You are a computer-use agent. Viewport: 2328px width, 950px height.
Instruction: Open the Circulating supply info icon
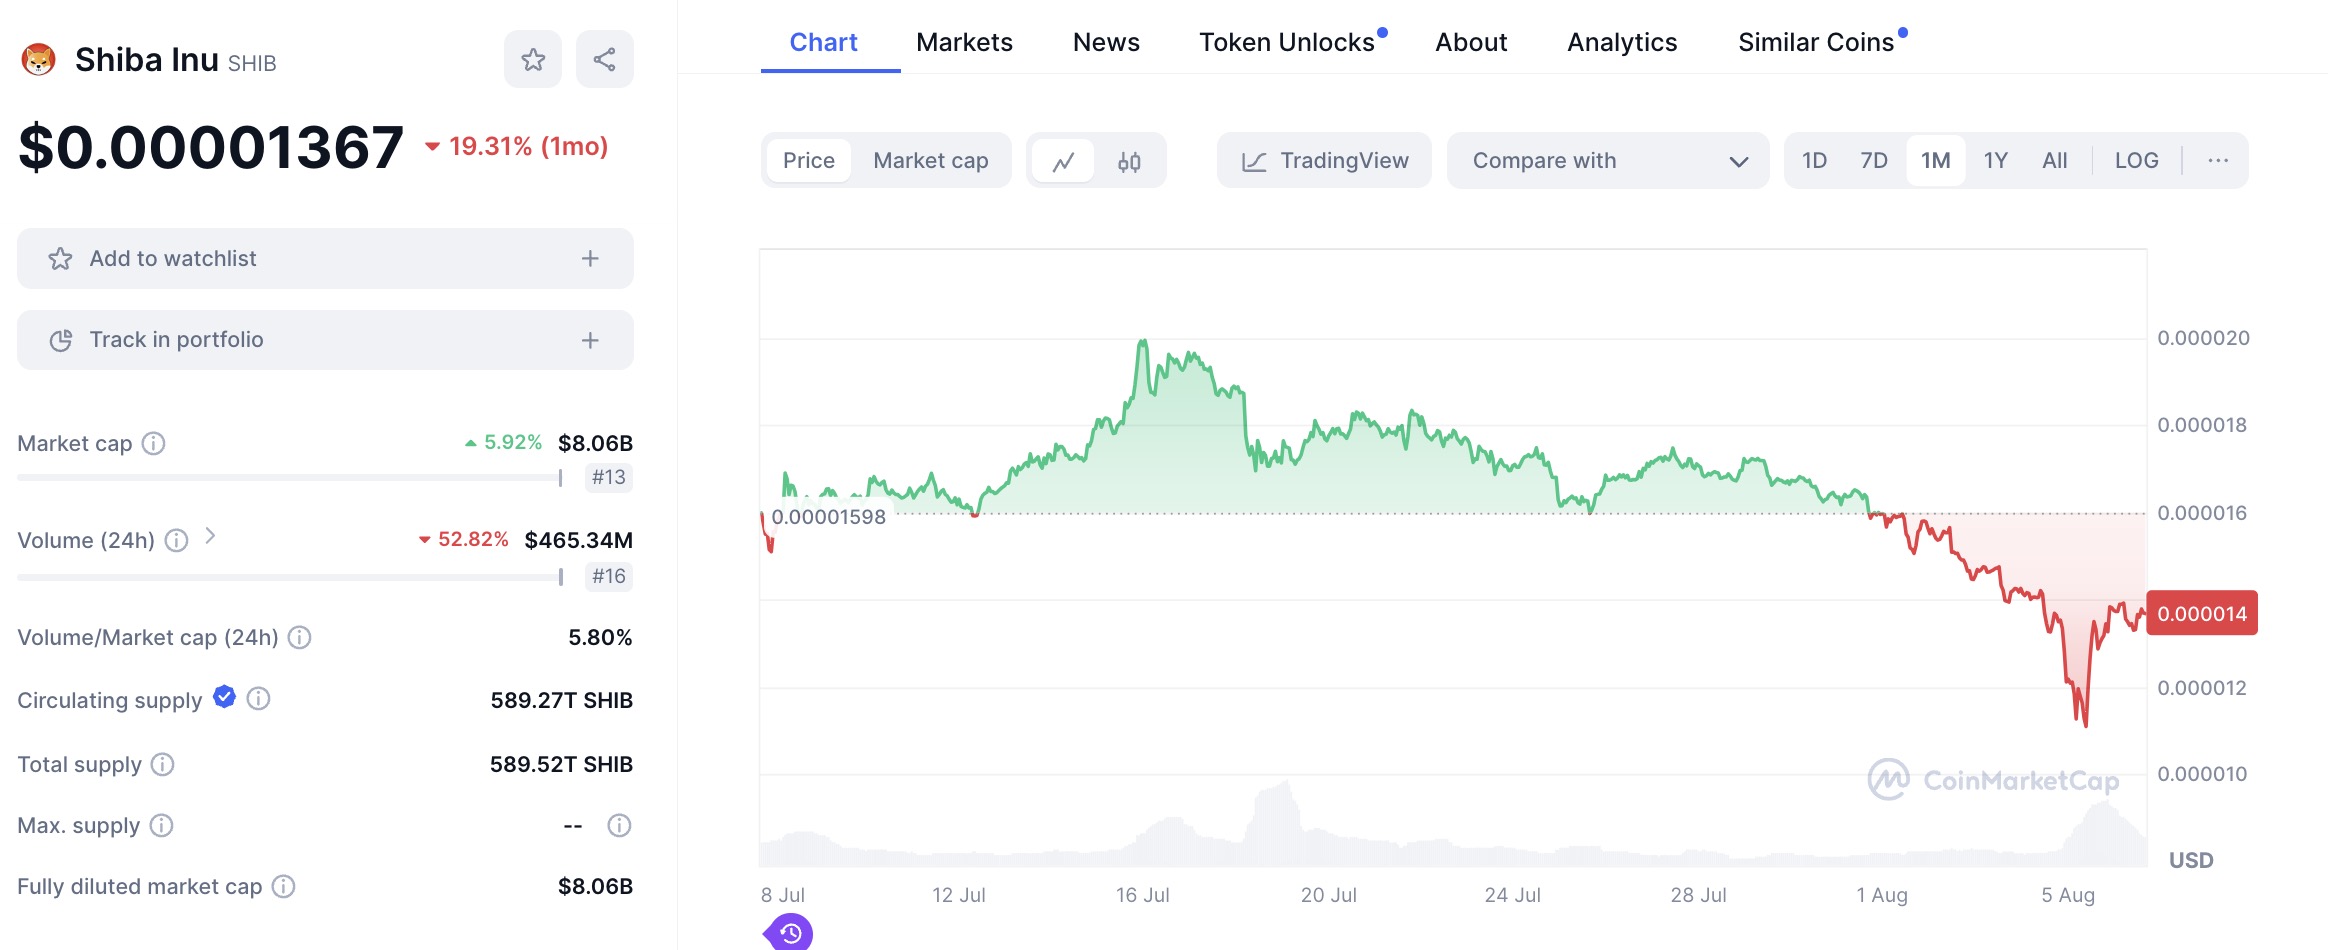coord(258,698)
